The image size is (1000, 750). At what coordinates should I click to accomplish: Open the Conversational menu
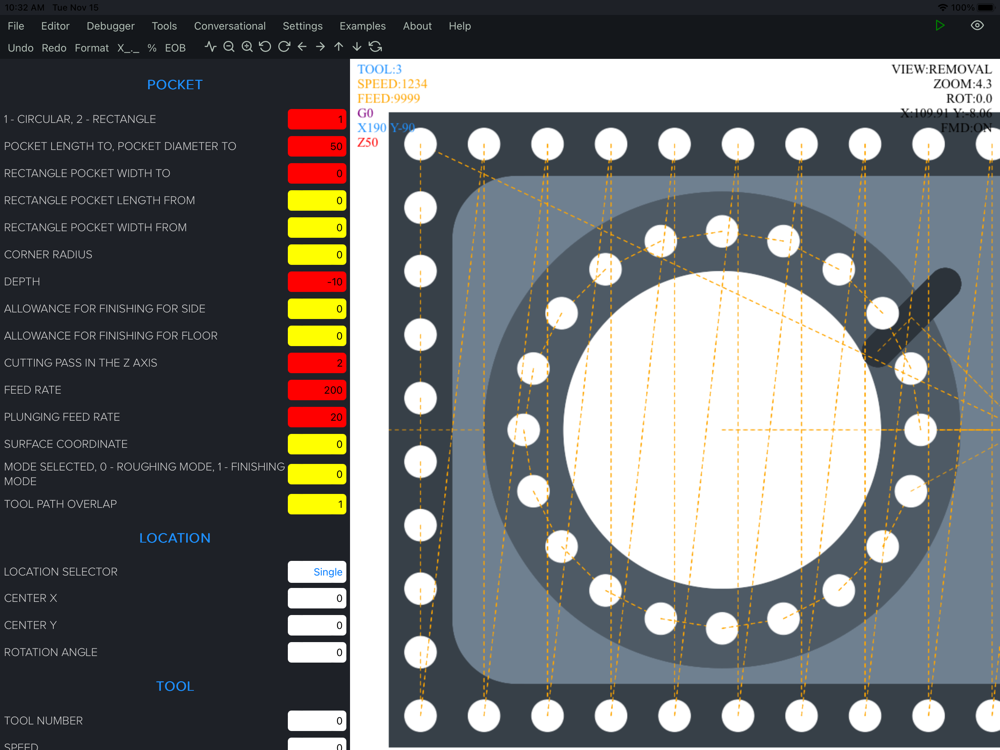coord(230,26)
